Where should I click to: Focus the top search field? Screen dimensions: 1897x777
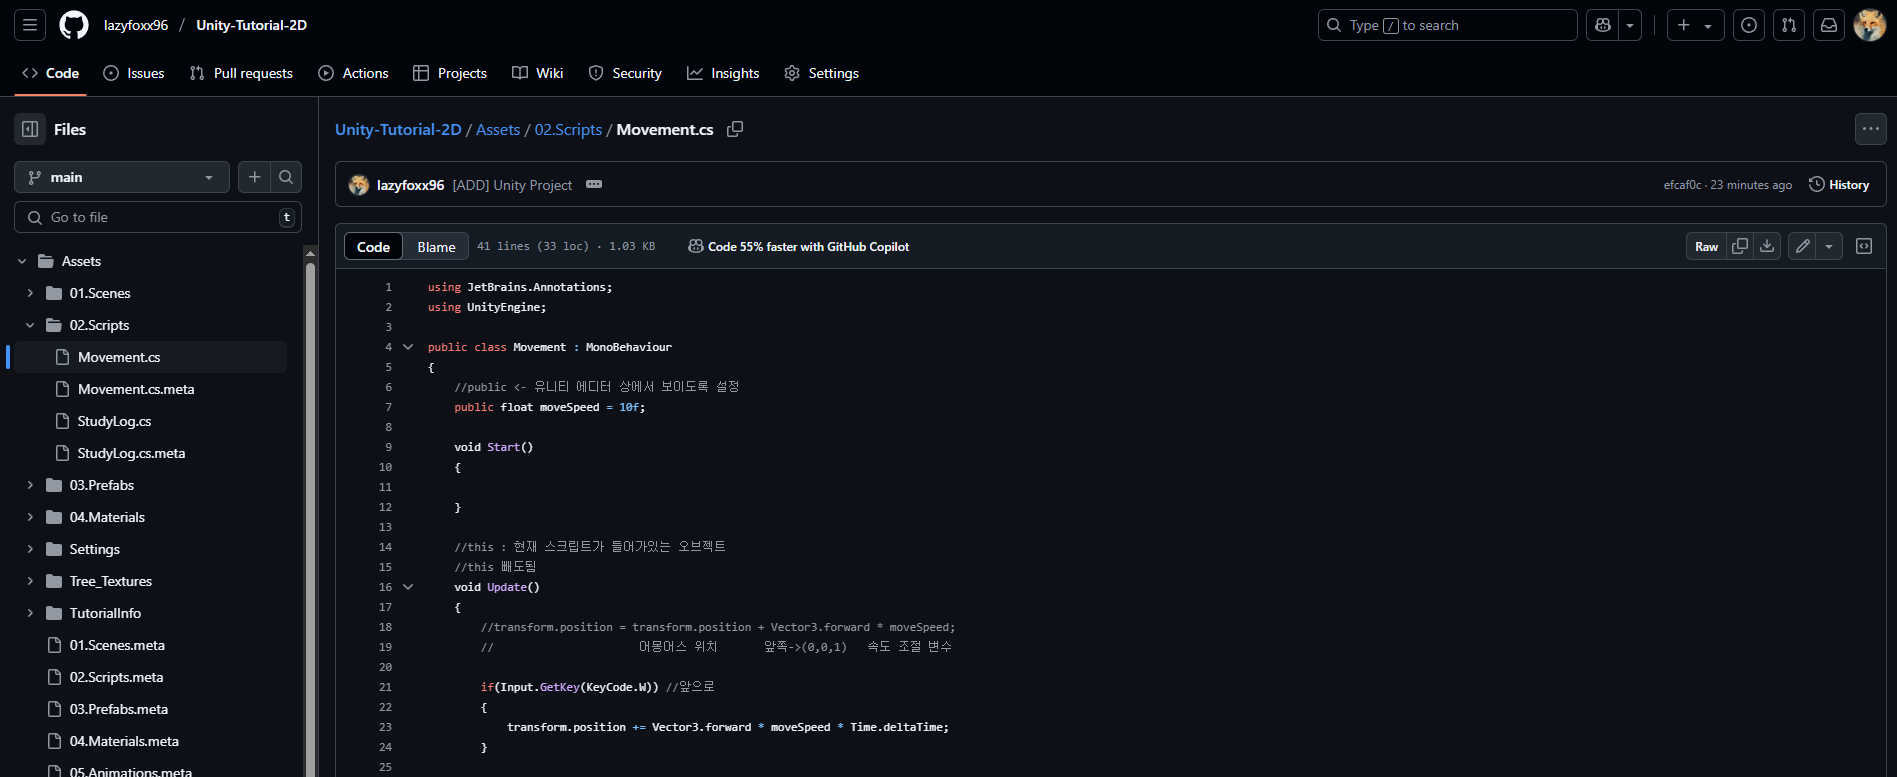pyautogui.click(x=1447, y=25)
